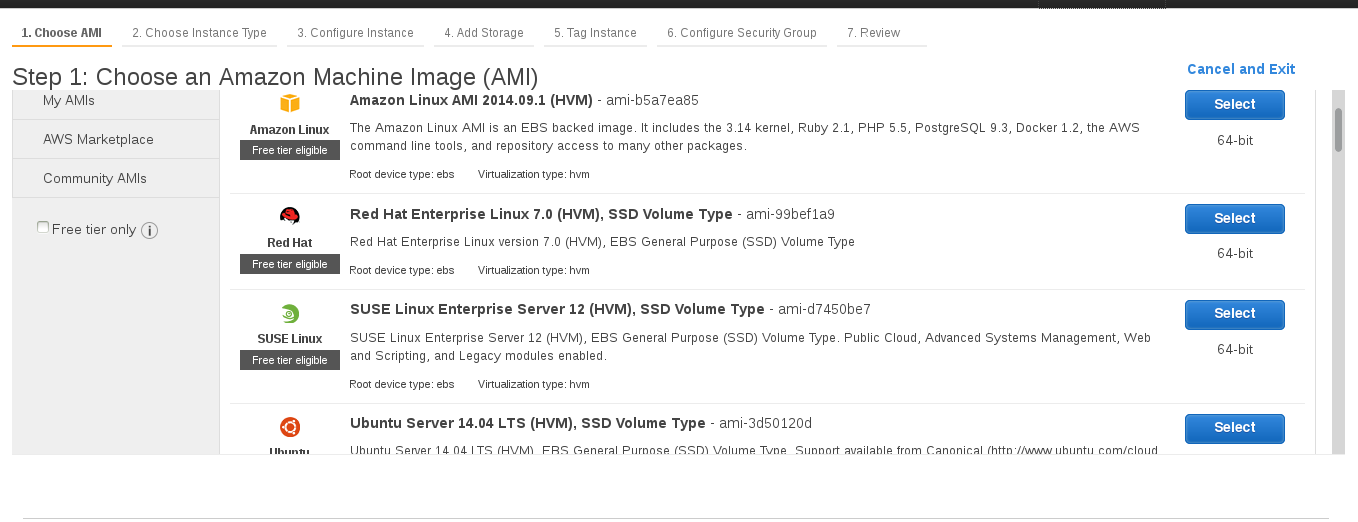Click the 64-bit label under Red Hat Select

pos(1235,254)
